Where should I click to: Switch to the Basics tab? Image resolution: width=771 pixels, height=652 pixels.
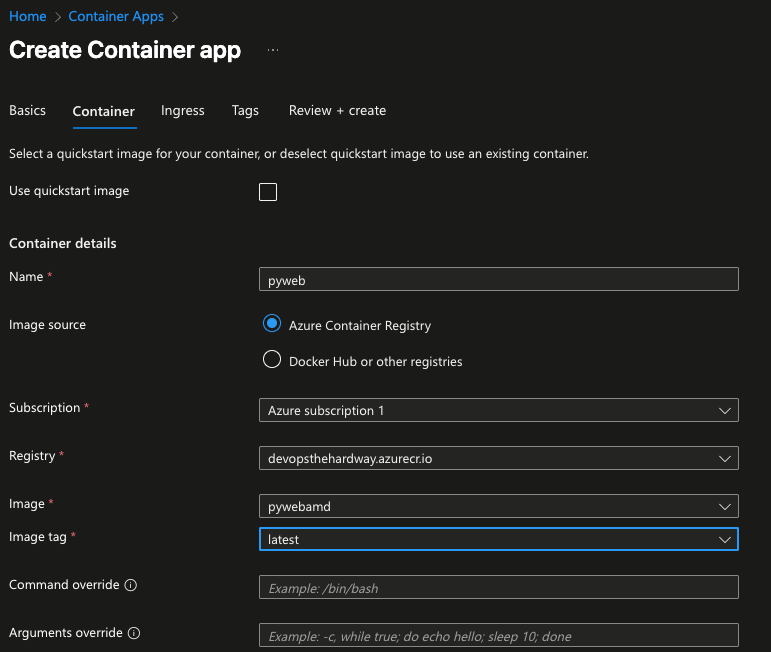coord(27,111)
